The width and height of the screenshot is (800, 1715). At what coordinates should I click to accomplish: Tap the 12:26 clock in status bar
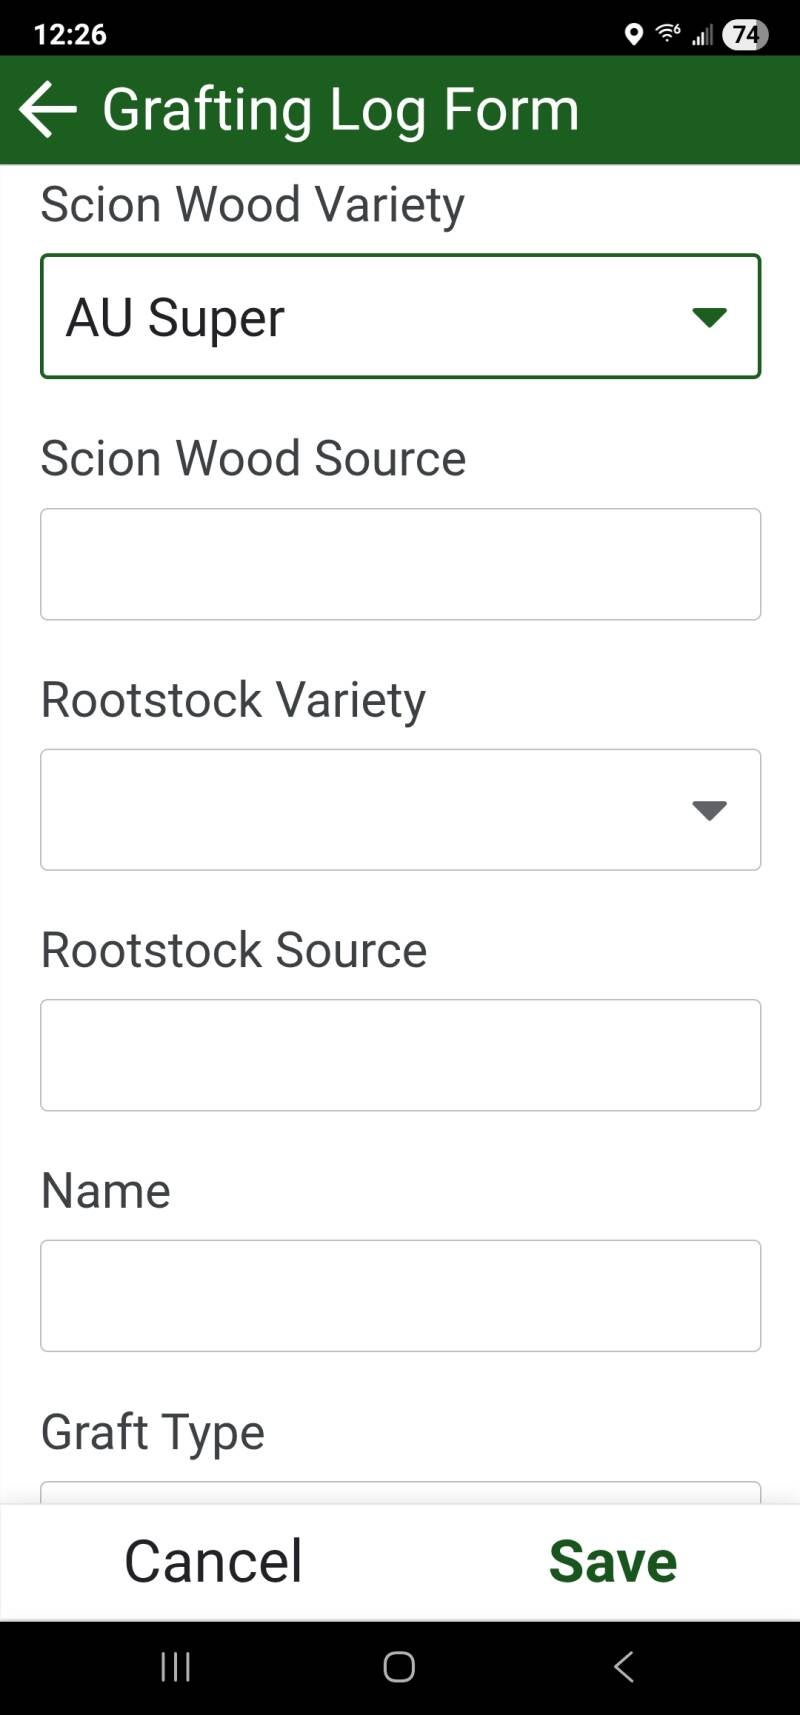70,35
